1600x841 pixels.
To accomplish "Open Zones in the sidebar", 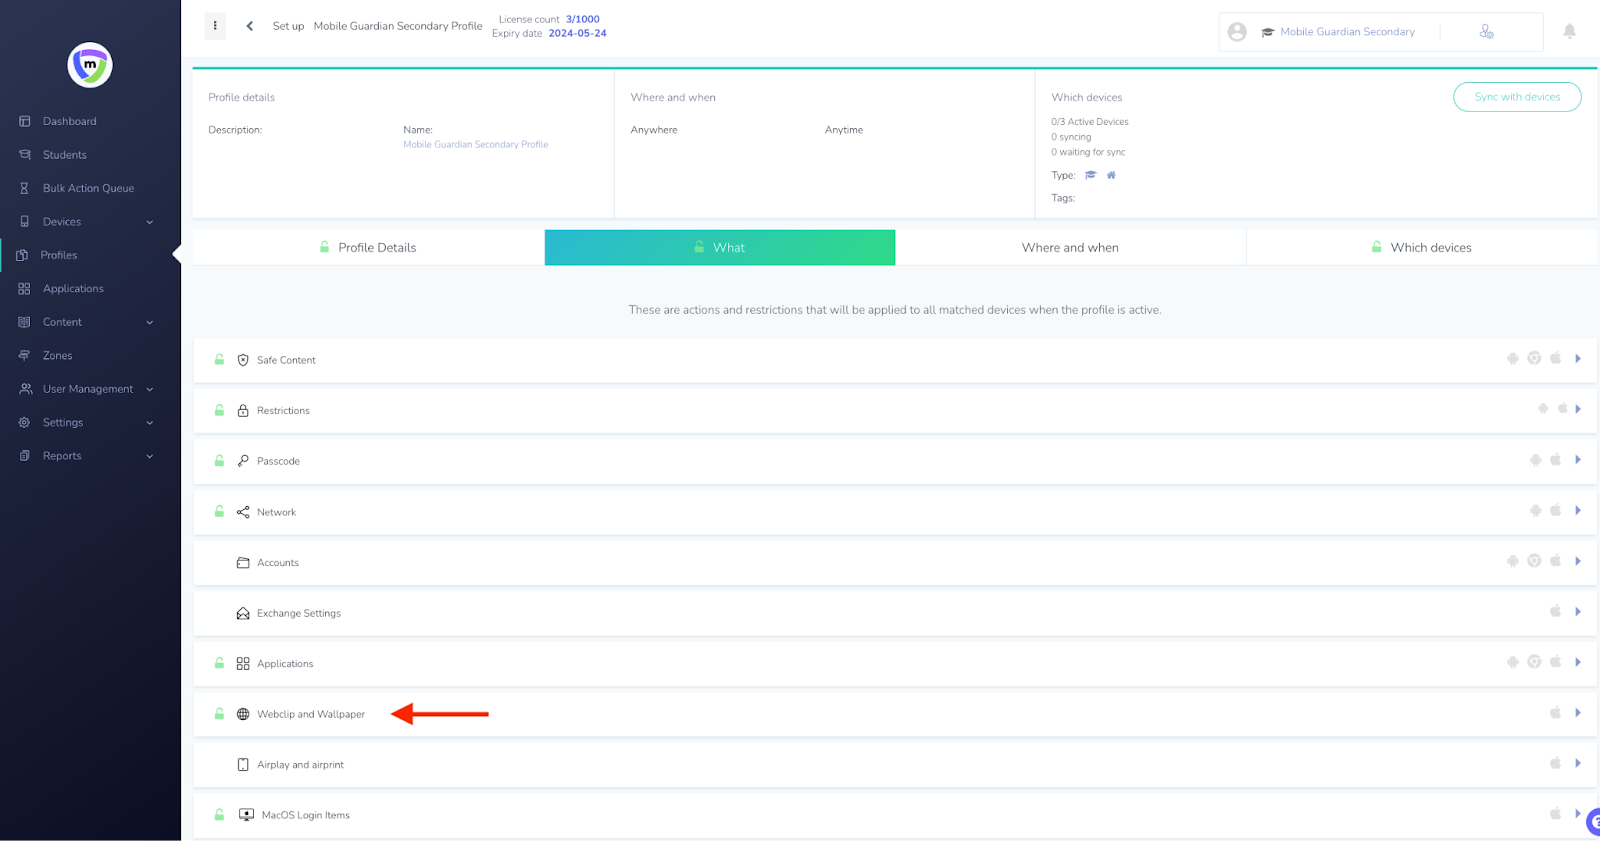I will click(57, 355).
